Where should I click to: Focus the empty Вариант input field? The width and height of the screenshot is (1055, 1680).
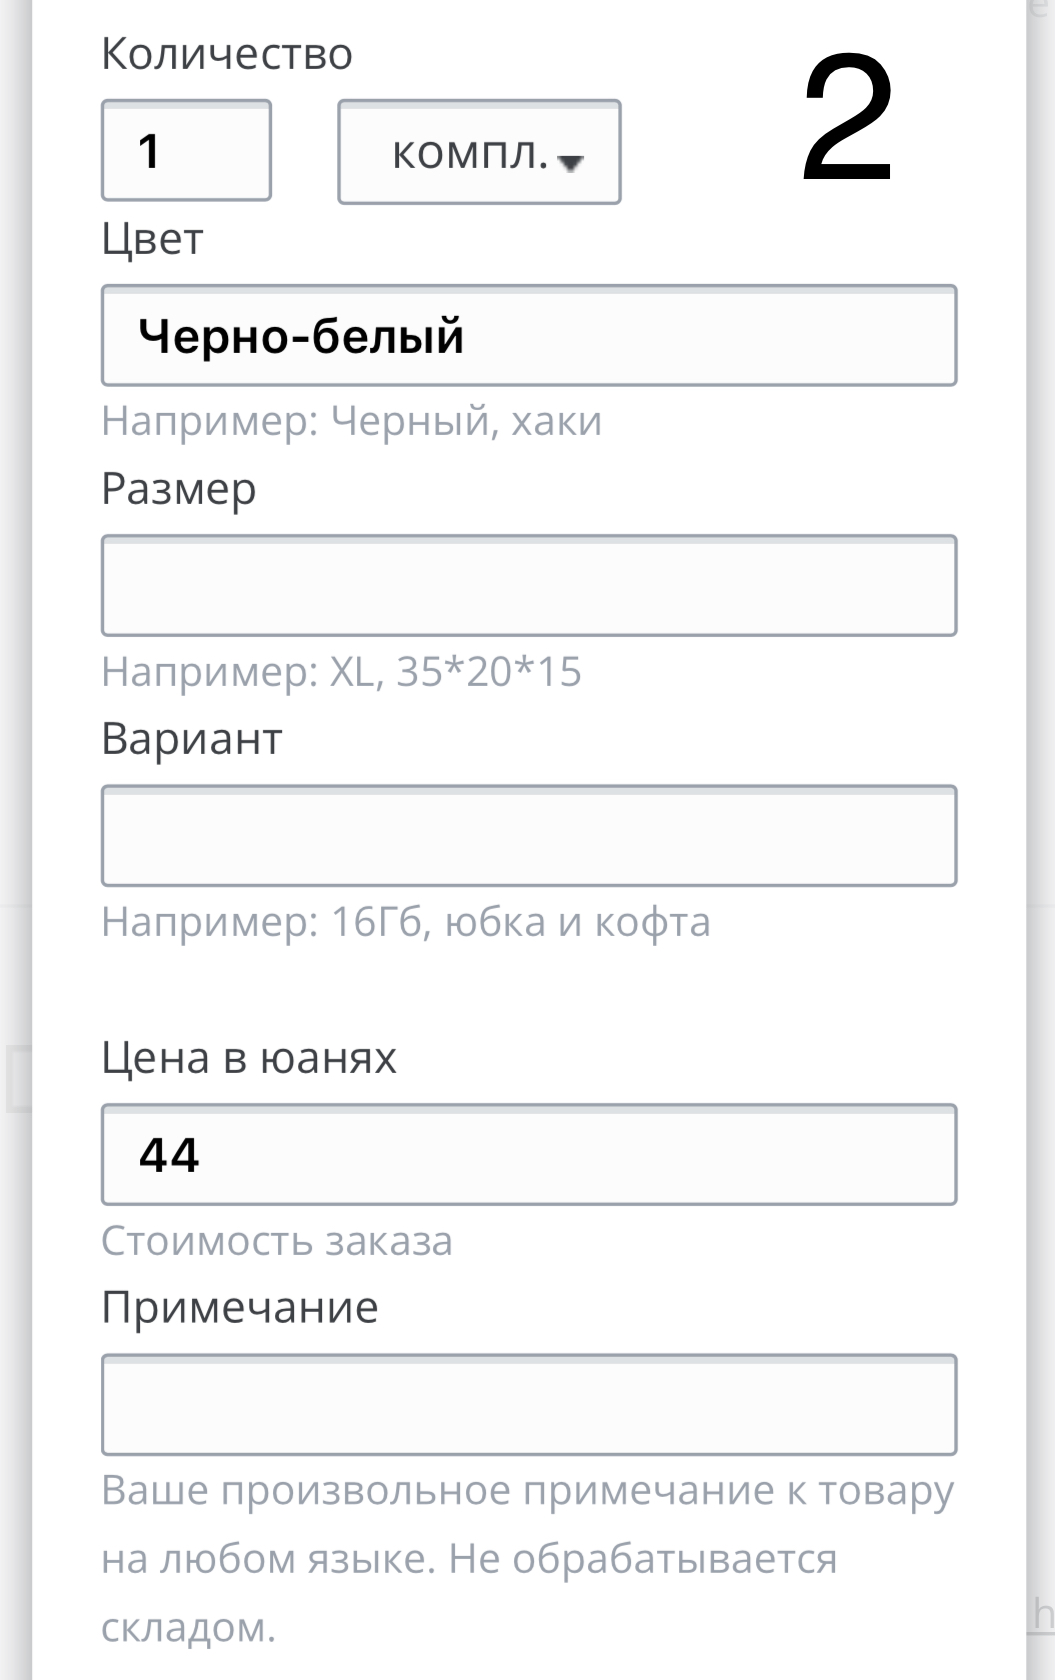coord(529,836)
